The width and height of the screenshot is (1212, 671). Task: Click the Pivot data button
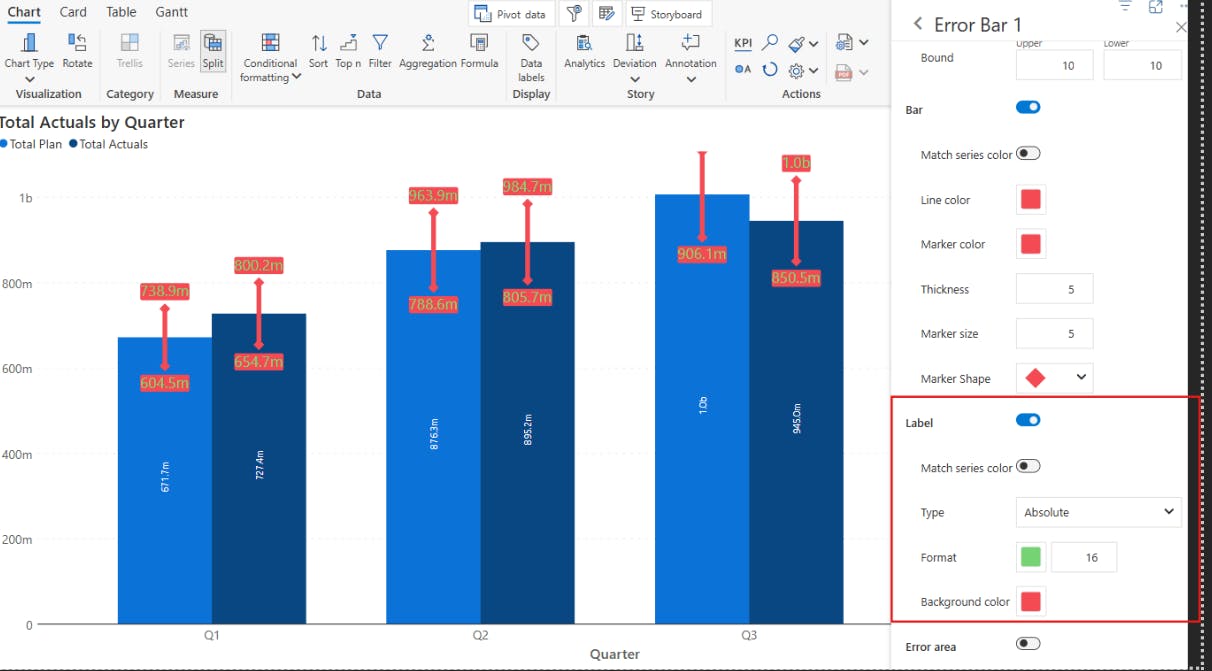pos(511,14)
